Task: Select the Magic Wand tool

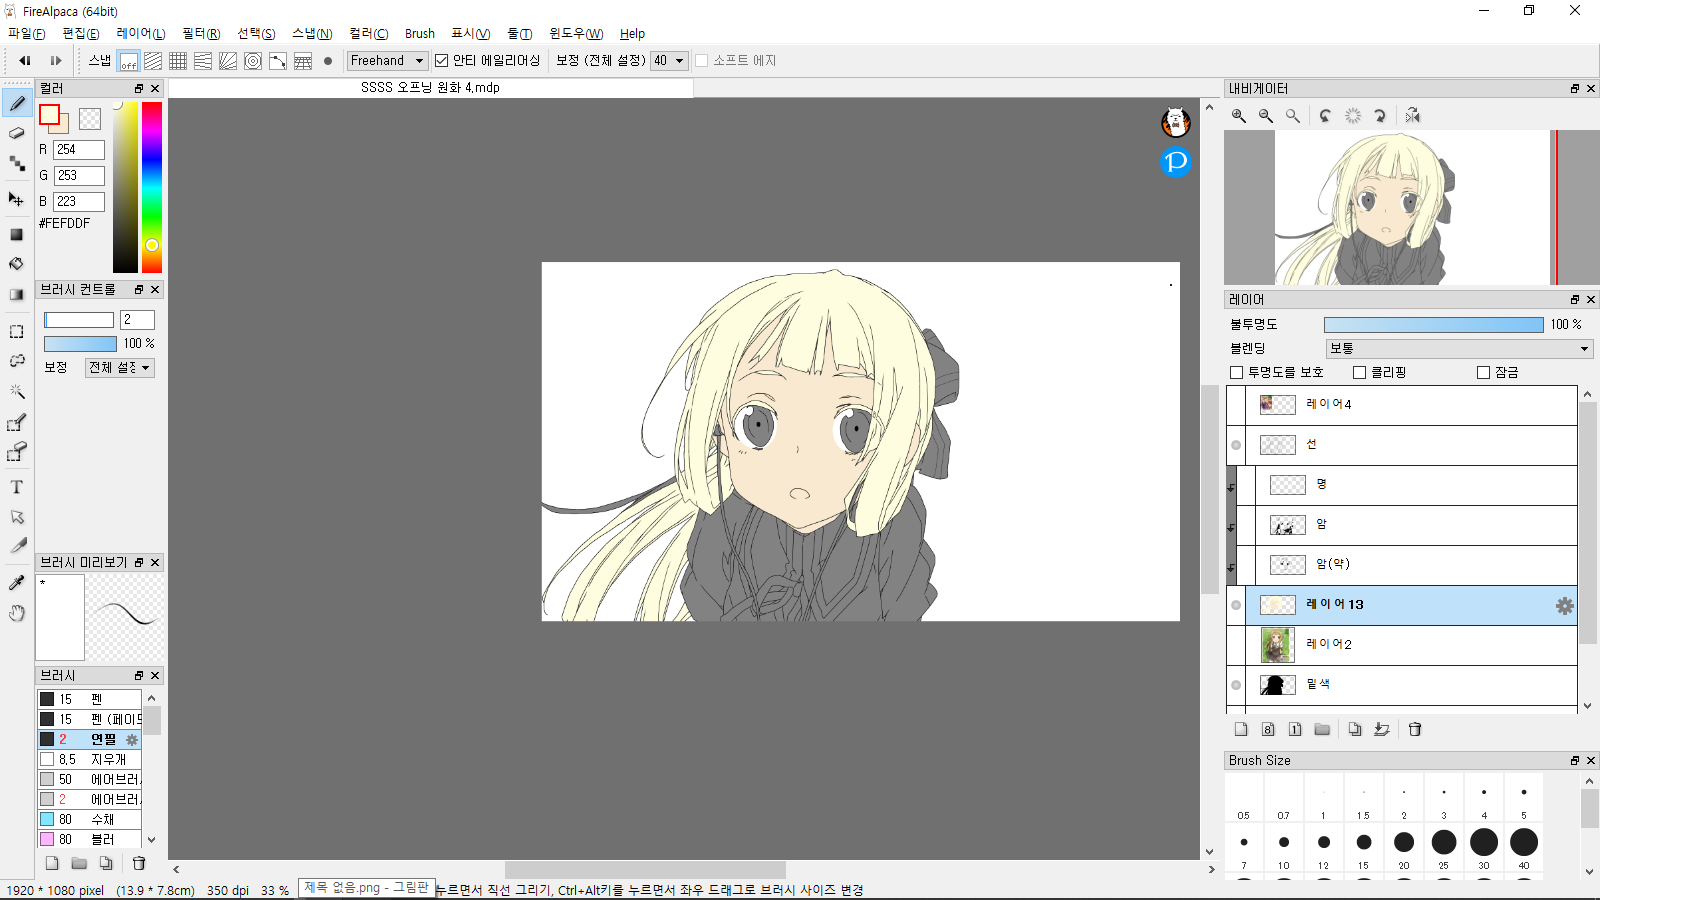Action: pyautogui.click(x=17, y=391)
